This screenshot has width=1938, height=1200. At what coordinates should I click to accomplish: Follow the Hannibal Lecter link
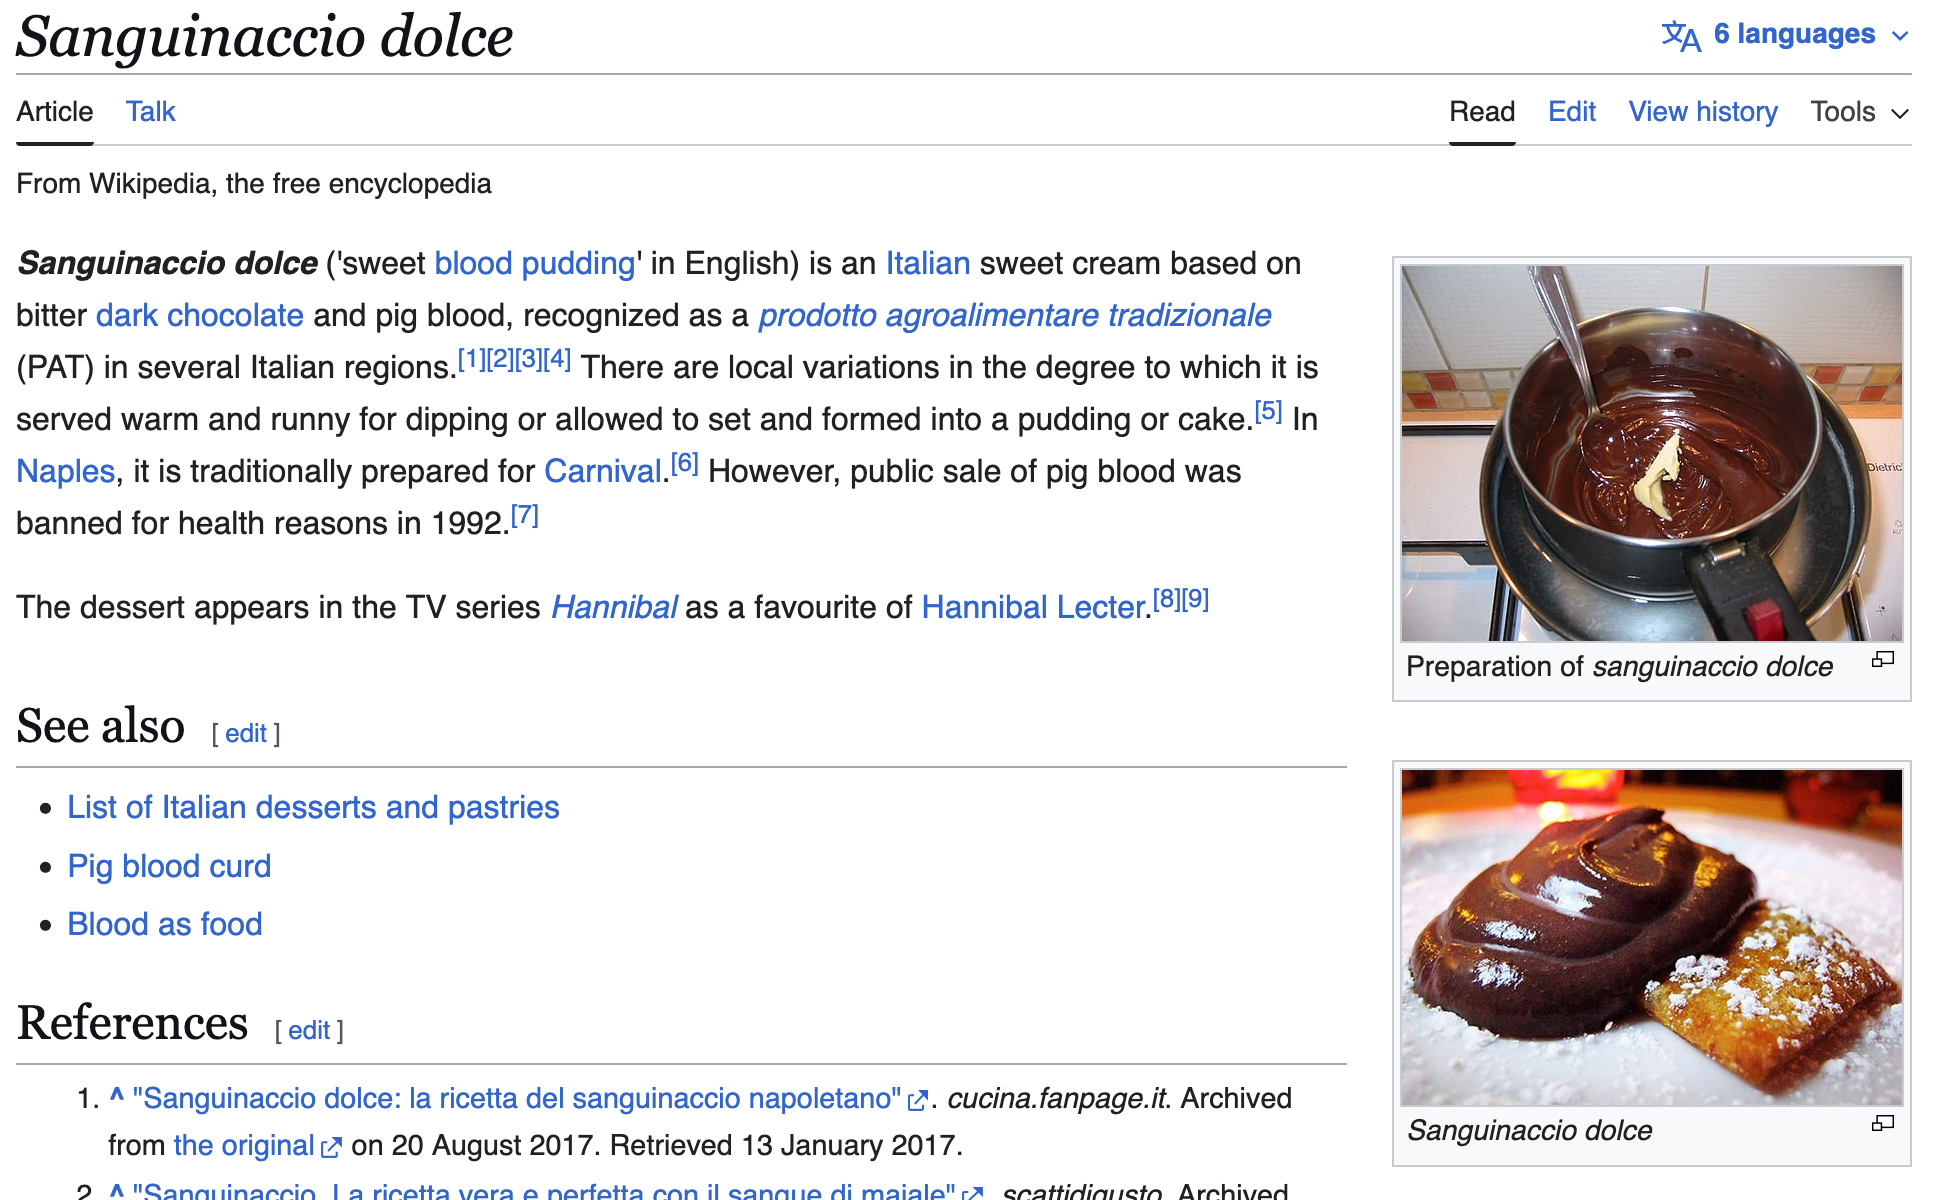1033,608
